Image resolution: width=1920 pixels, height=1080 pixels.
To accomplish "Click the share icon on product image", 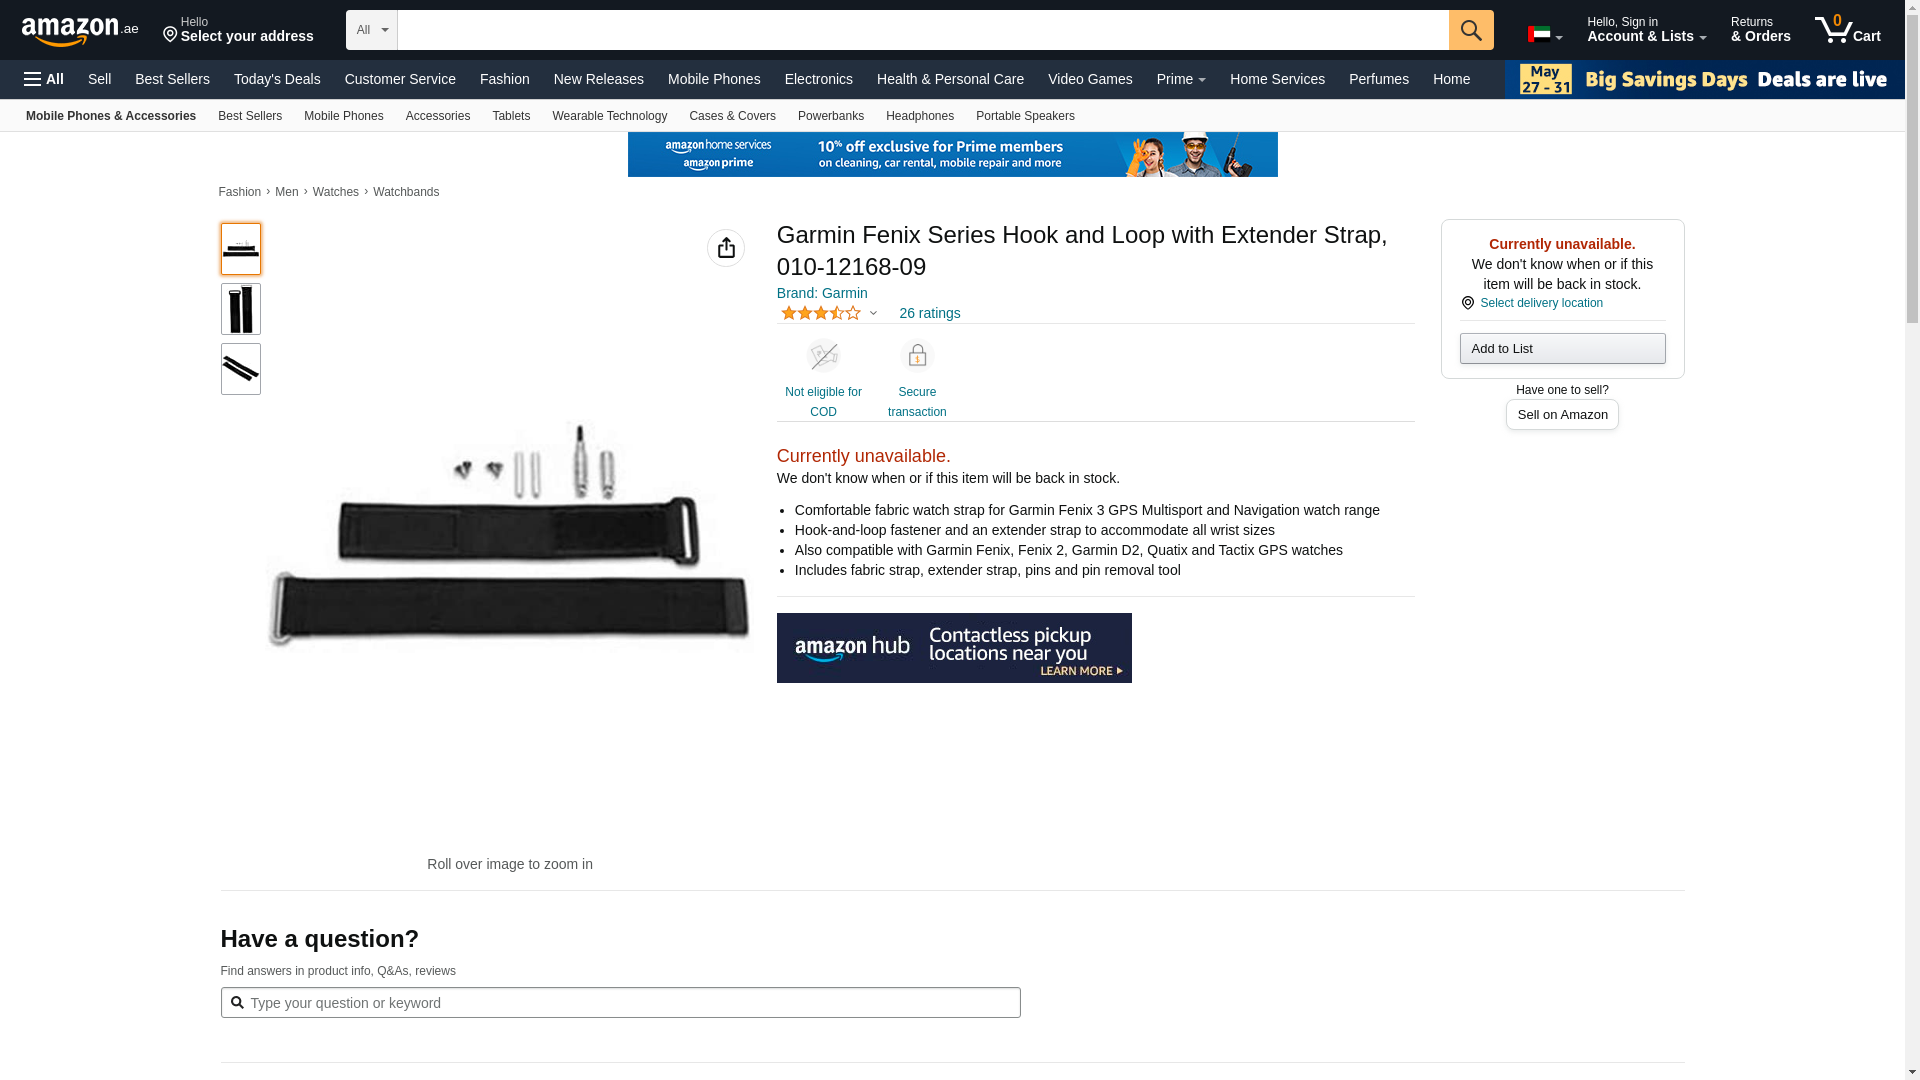I will point(725,248).
